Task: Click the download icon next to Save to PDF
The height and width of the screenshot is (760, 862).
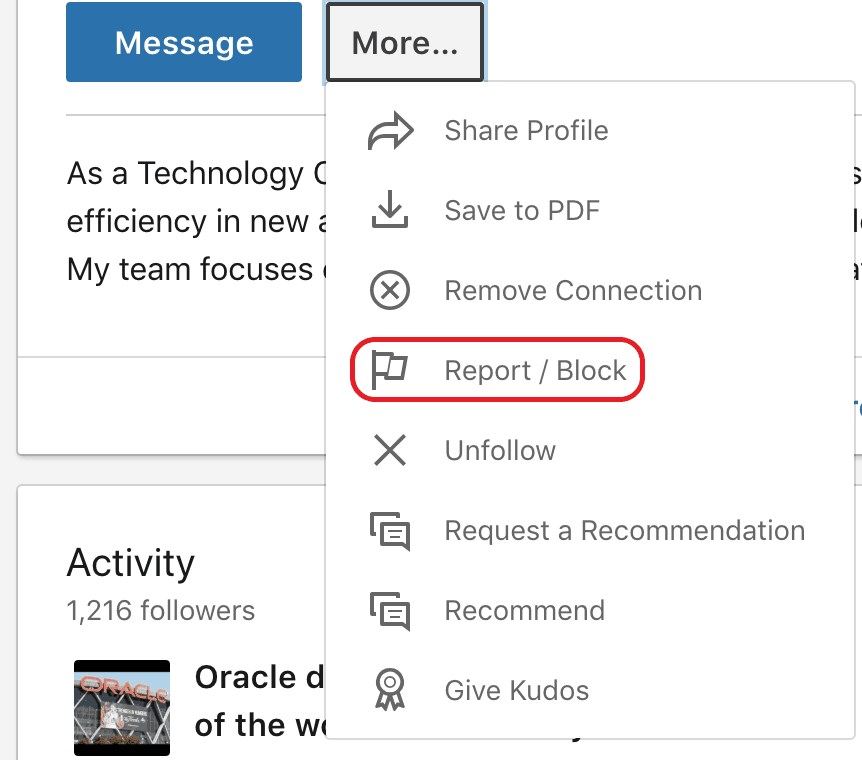Action: coord(390,210)
